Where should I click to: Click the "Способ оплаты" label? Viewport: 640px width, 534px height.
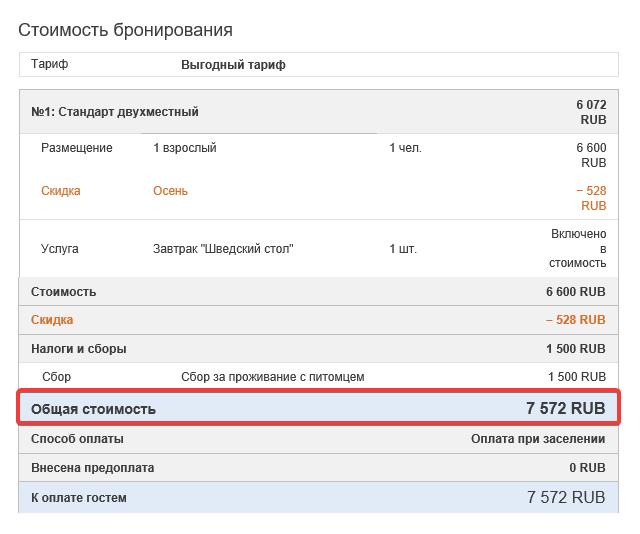tap(77, 439)
